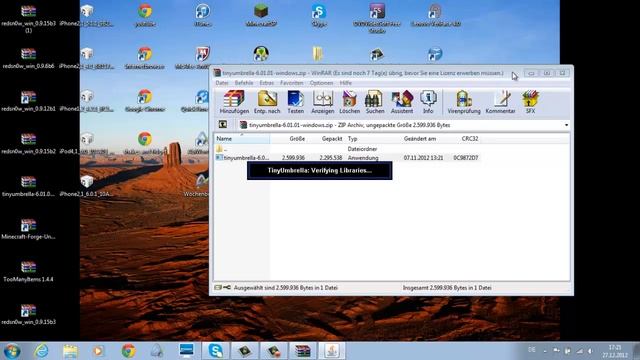Click the SFX toolbar icon

(530, 102)
